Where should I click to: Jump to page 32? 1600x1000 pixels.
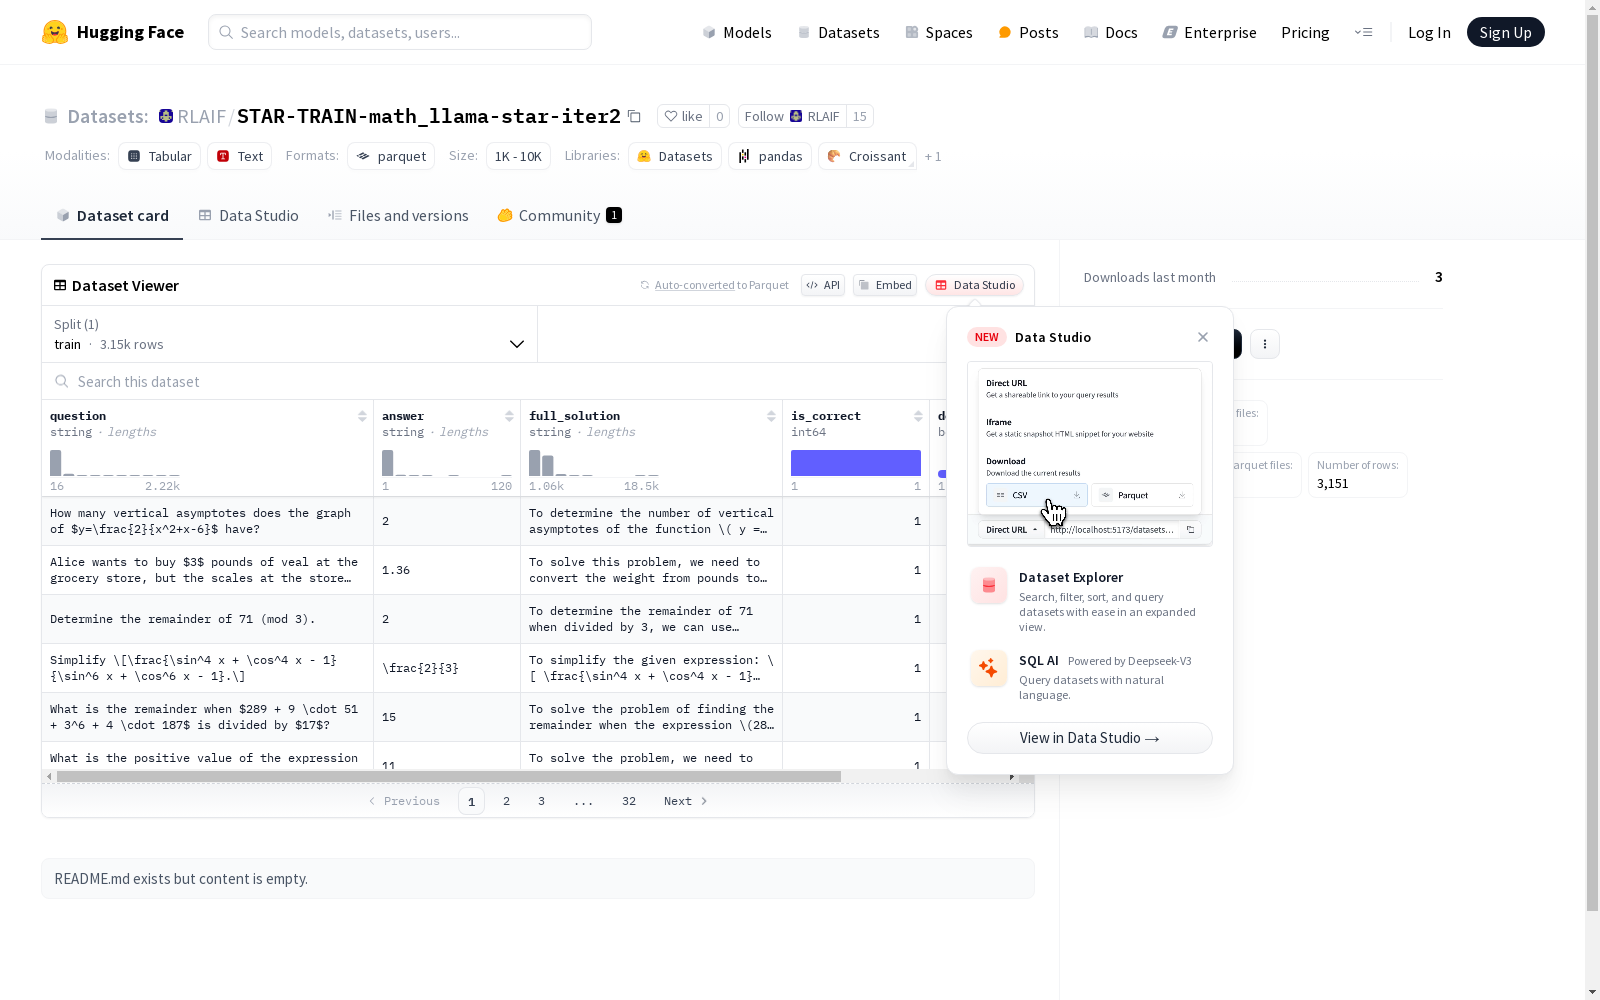click(x=629, y=801)
